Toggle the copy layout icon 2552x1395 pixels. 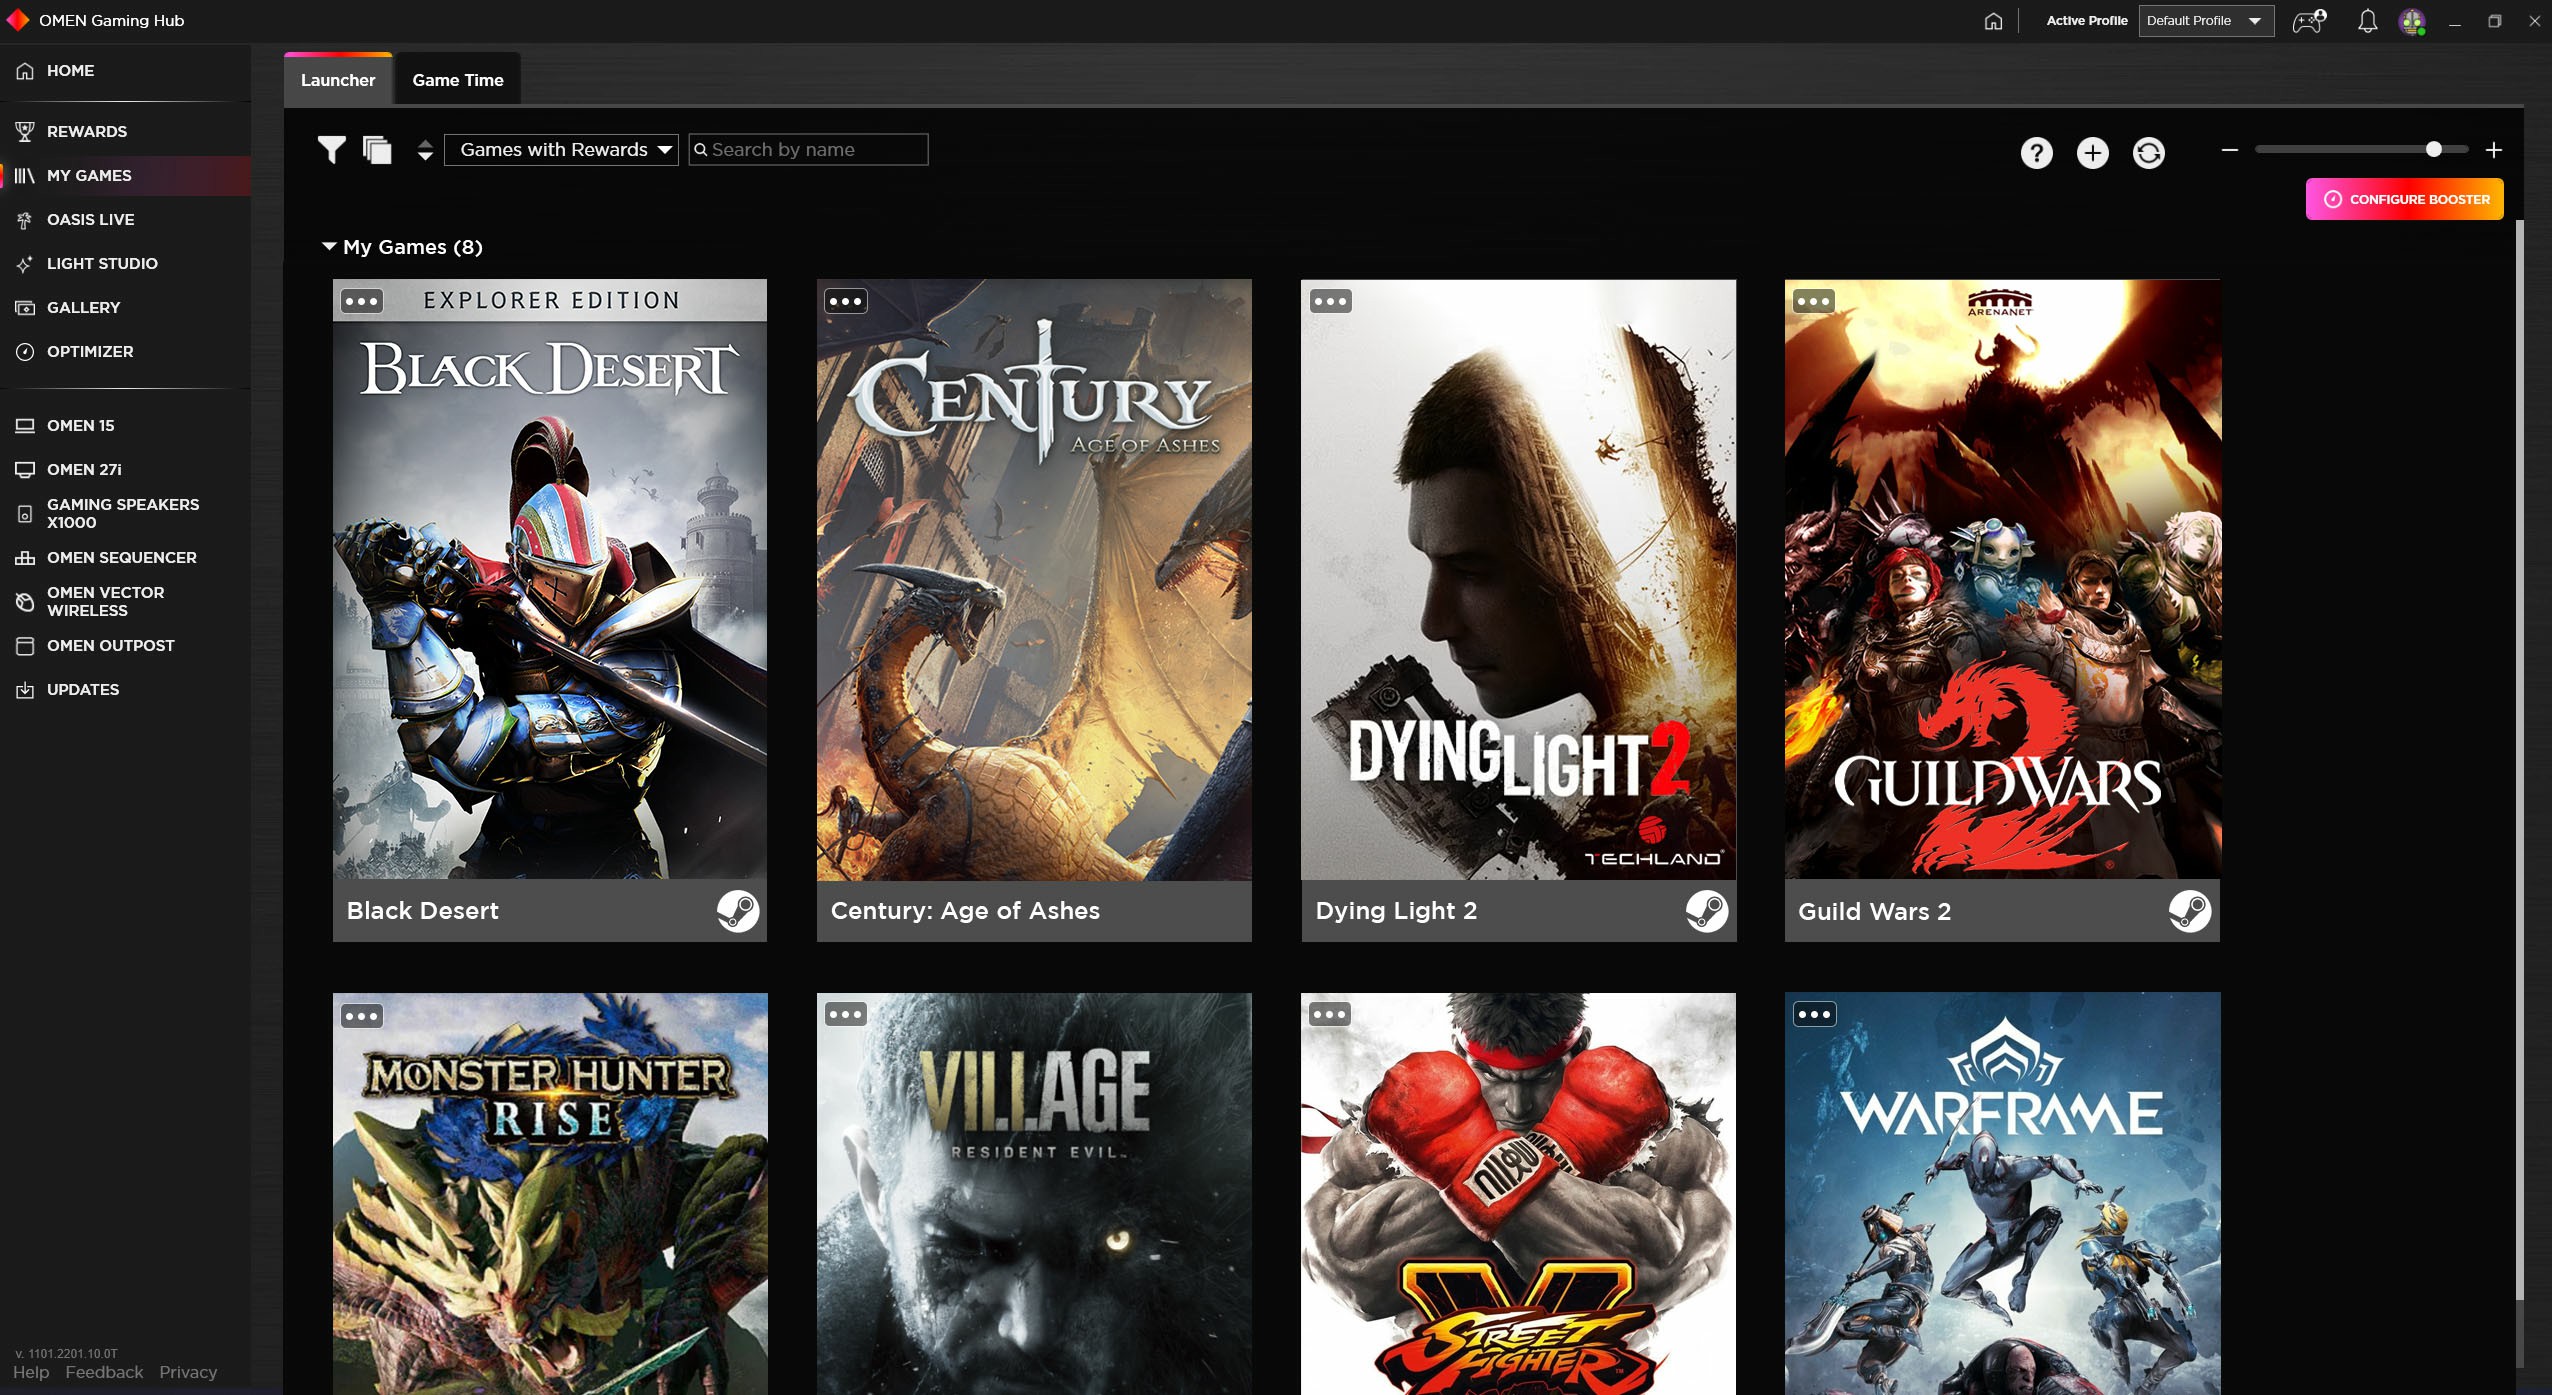(376, 149)
